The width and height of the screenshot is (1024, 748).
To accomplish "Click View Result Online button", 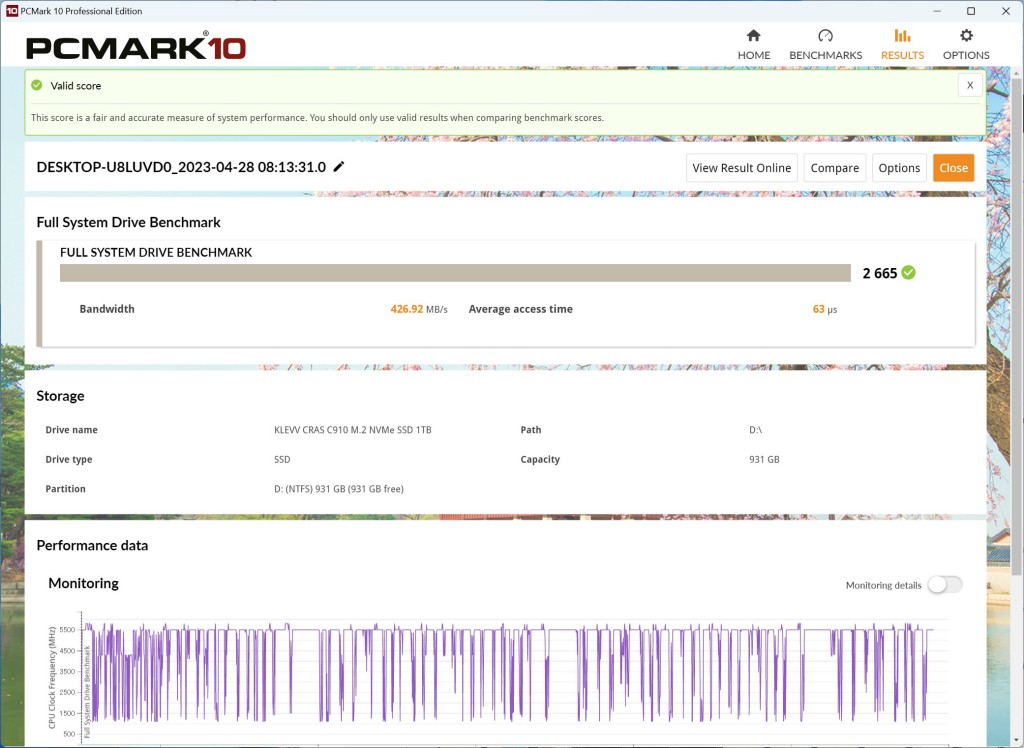I will pyautogui.click(x=741, y=168).
